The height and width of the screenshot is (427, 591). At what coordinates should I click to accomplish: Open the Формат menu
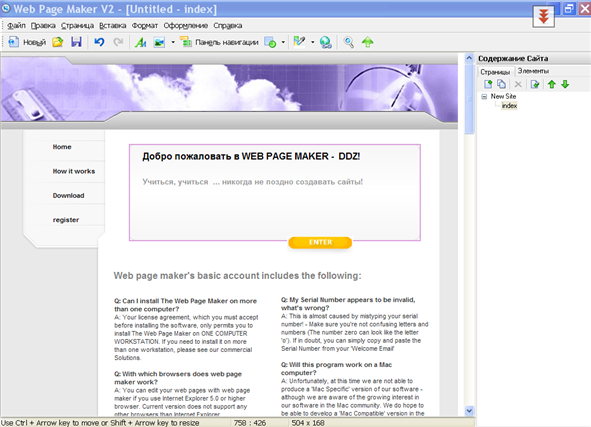tap(145, 26)
